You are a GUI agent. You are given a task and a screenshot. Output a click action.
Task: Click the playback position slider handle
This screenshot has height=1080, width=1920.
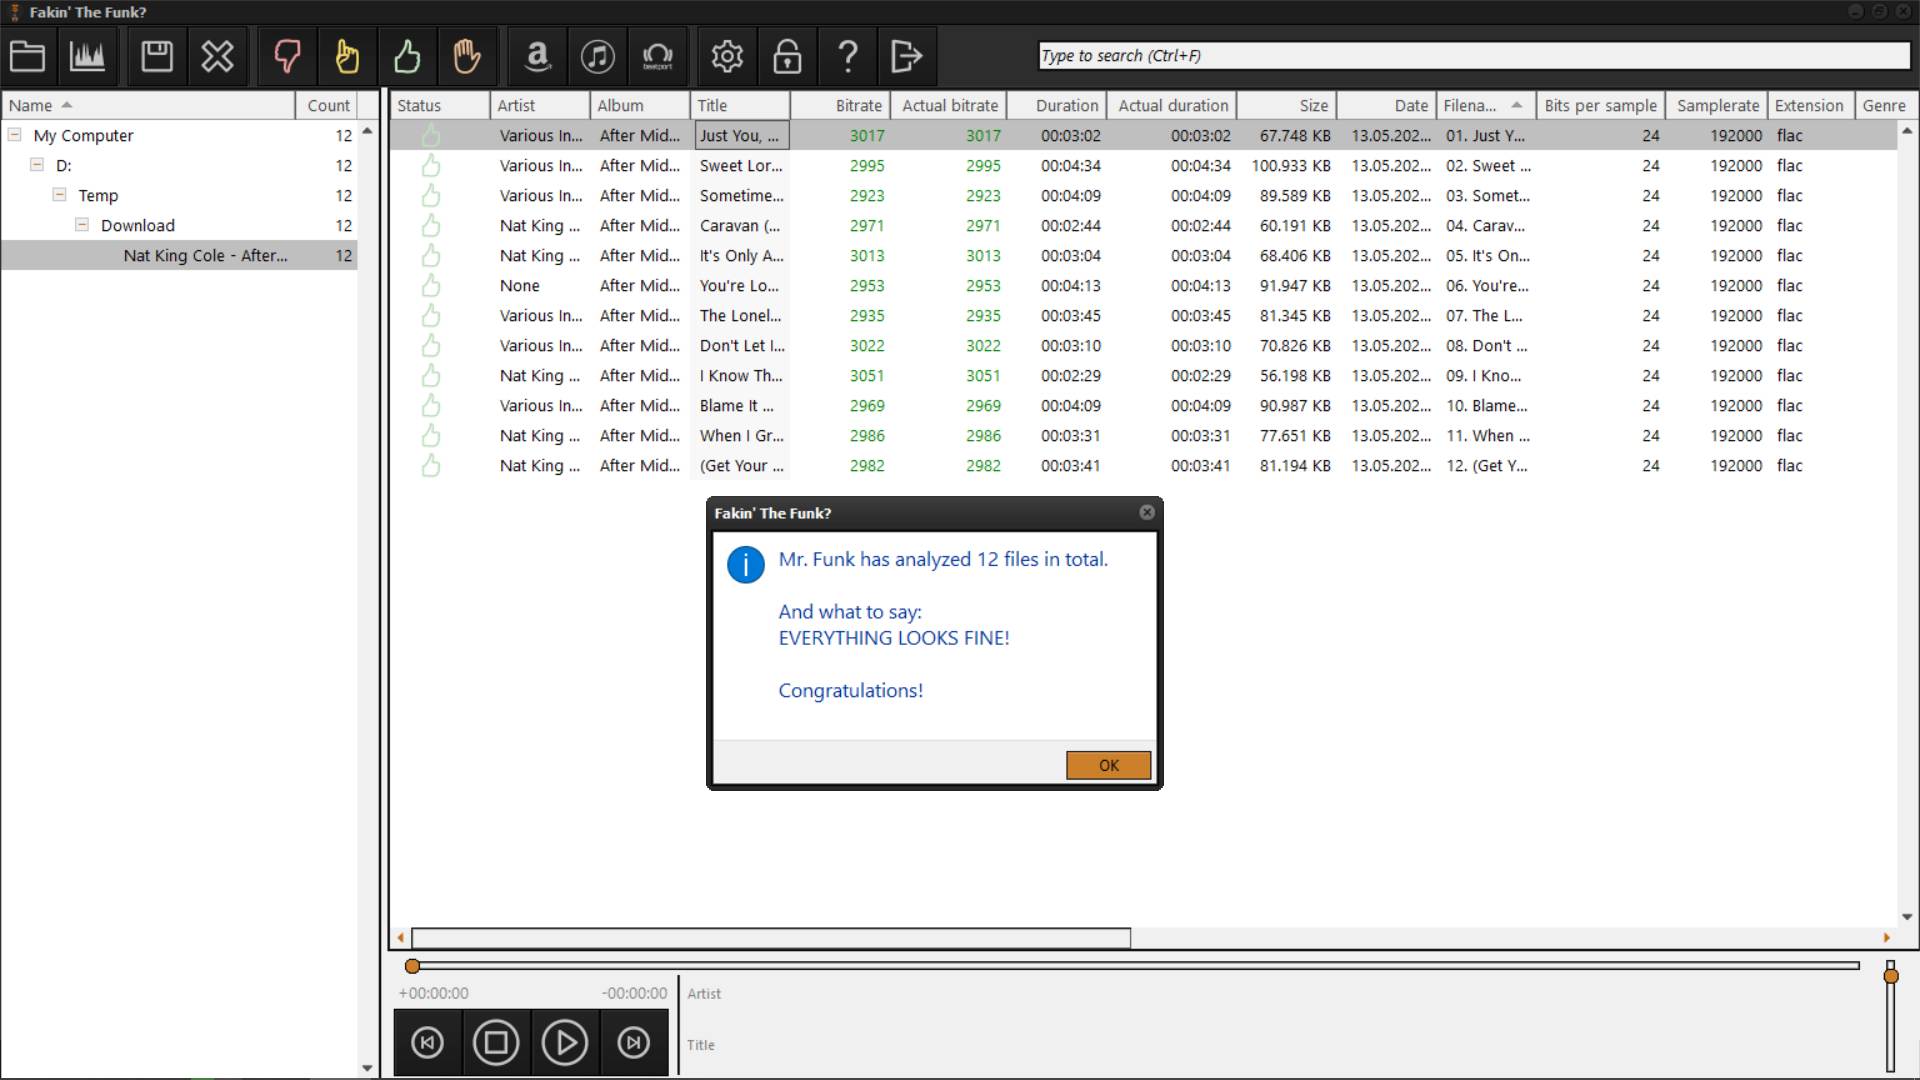412,966
